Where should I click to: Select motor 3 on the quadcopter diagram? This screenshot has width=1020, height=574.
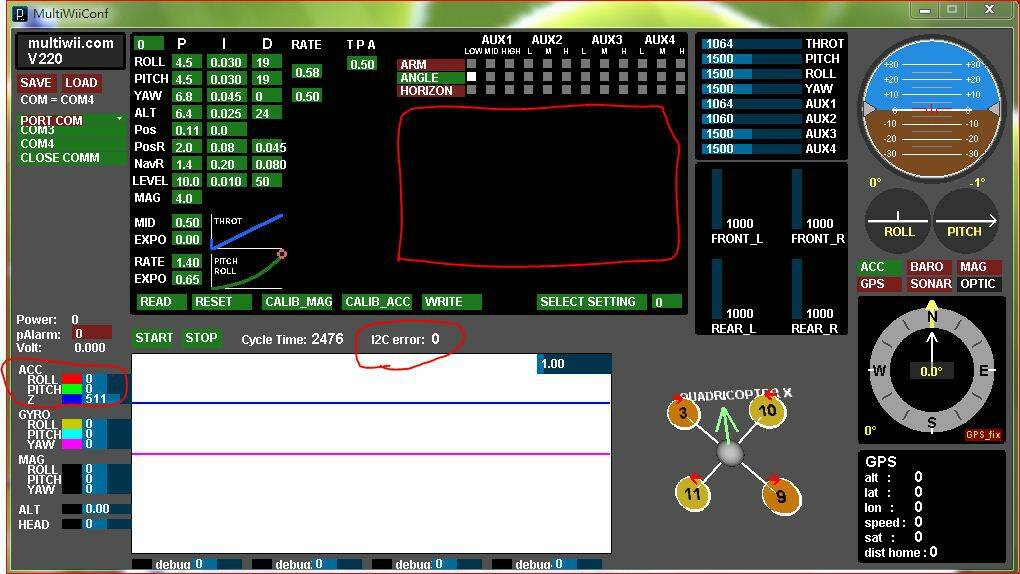tap(684, 413)
